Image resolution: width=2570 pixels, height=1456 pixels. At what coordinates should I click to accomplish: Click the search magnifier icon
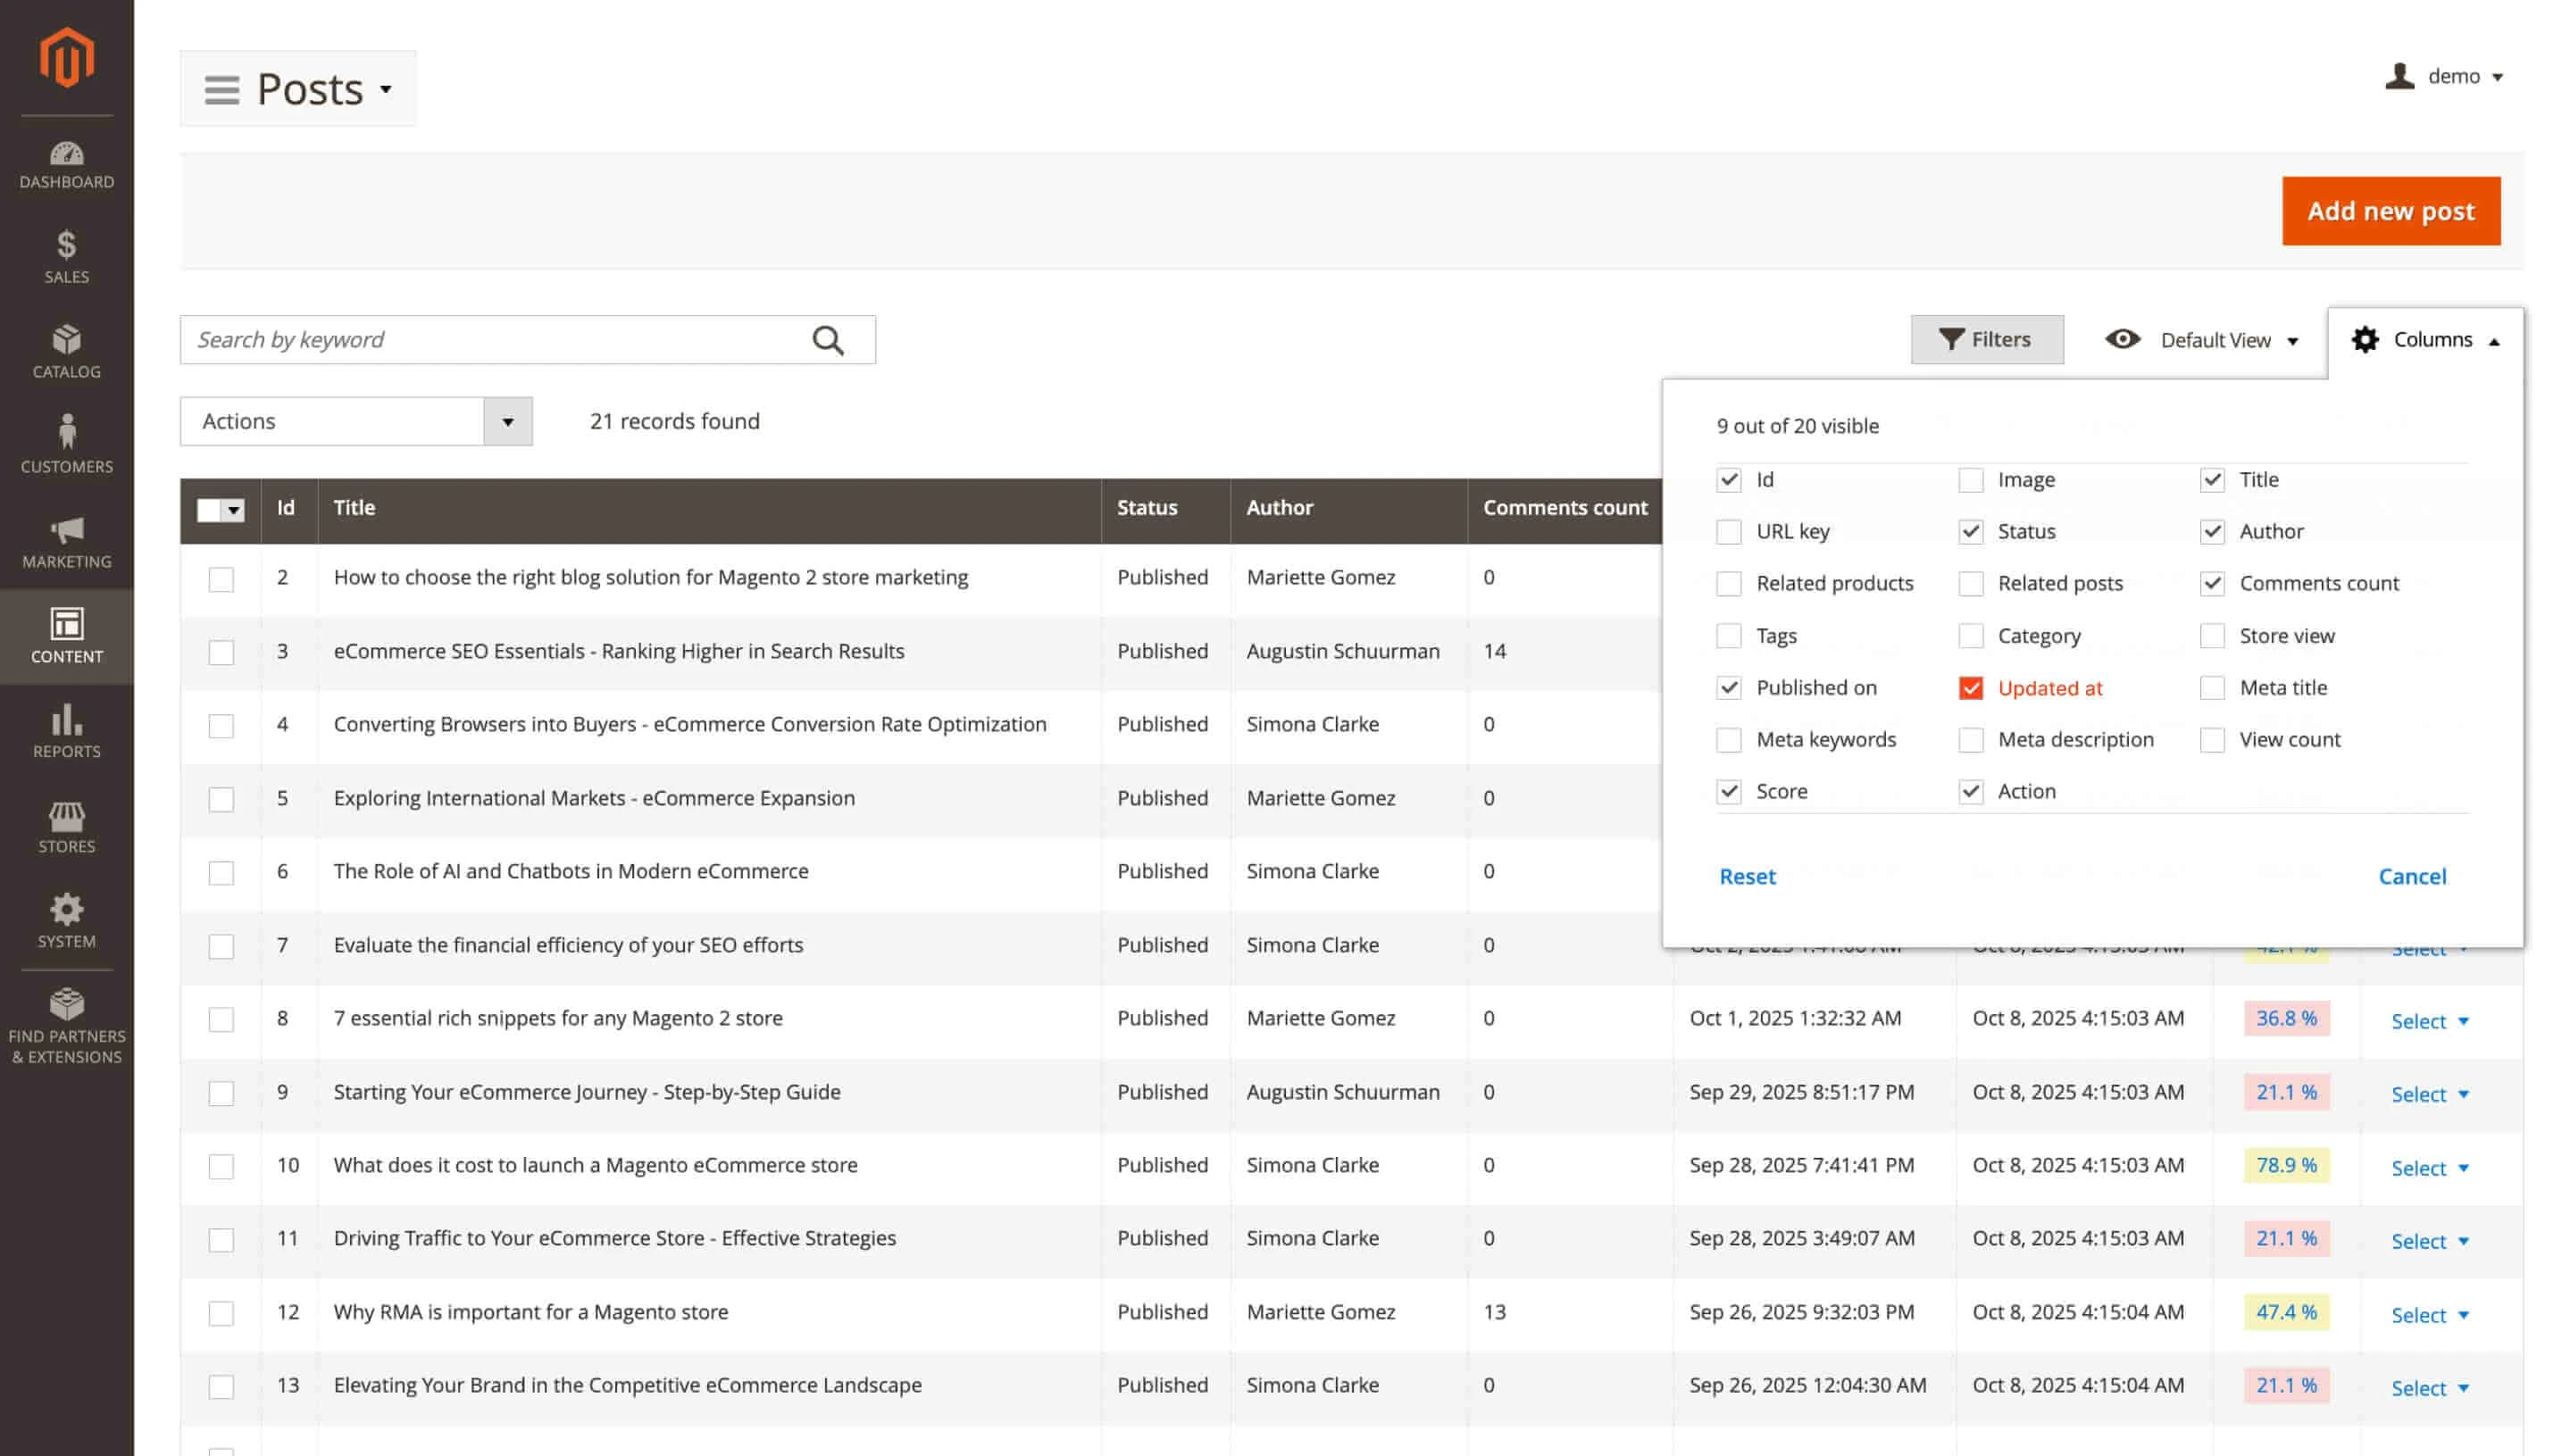click(x=827, y=340)
